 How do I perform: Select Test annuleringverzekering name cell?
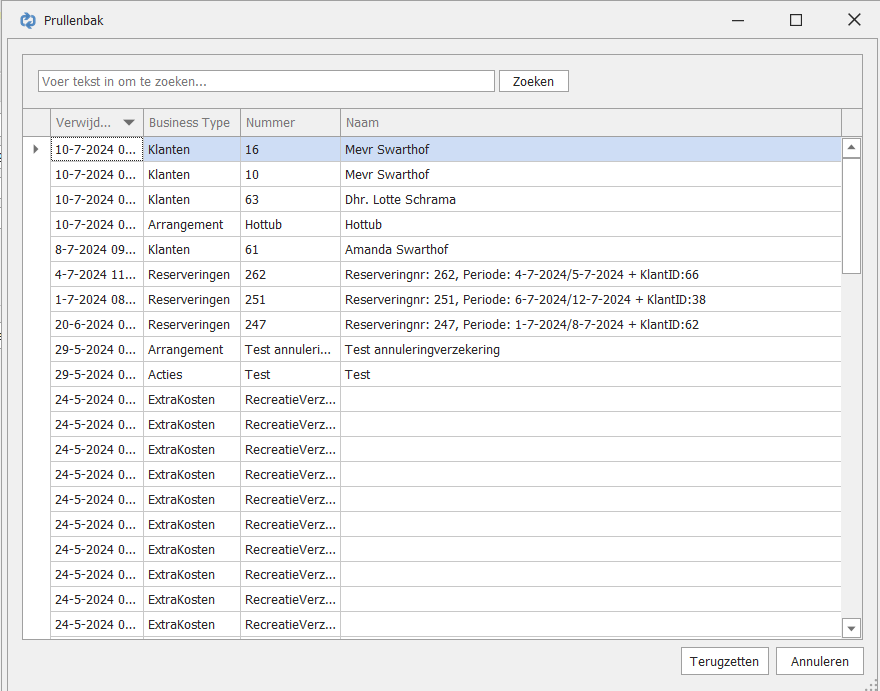tap(591, 350)
